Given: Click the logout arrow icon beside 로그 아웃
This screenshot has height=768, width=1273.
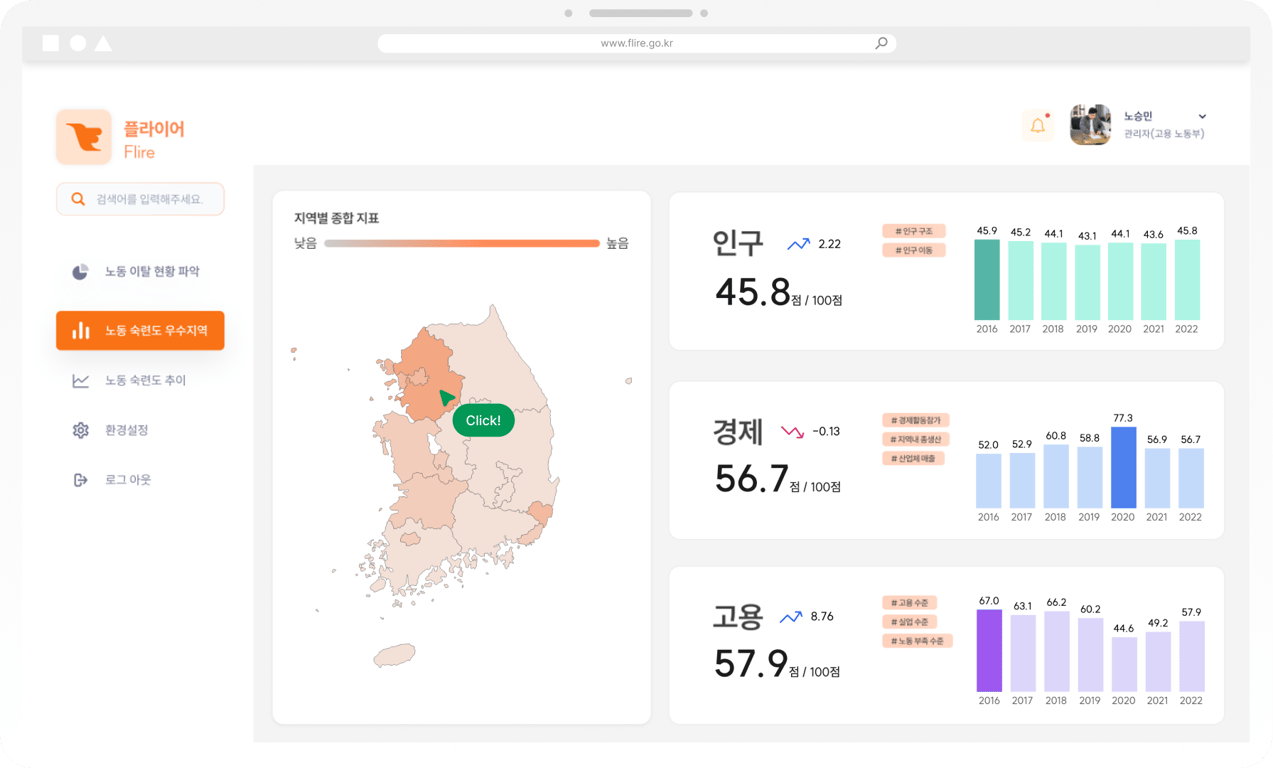Looking at the screenshot, I should pyautogui.click(x=80, y=480).
